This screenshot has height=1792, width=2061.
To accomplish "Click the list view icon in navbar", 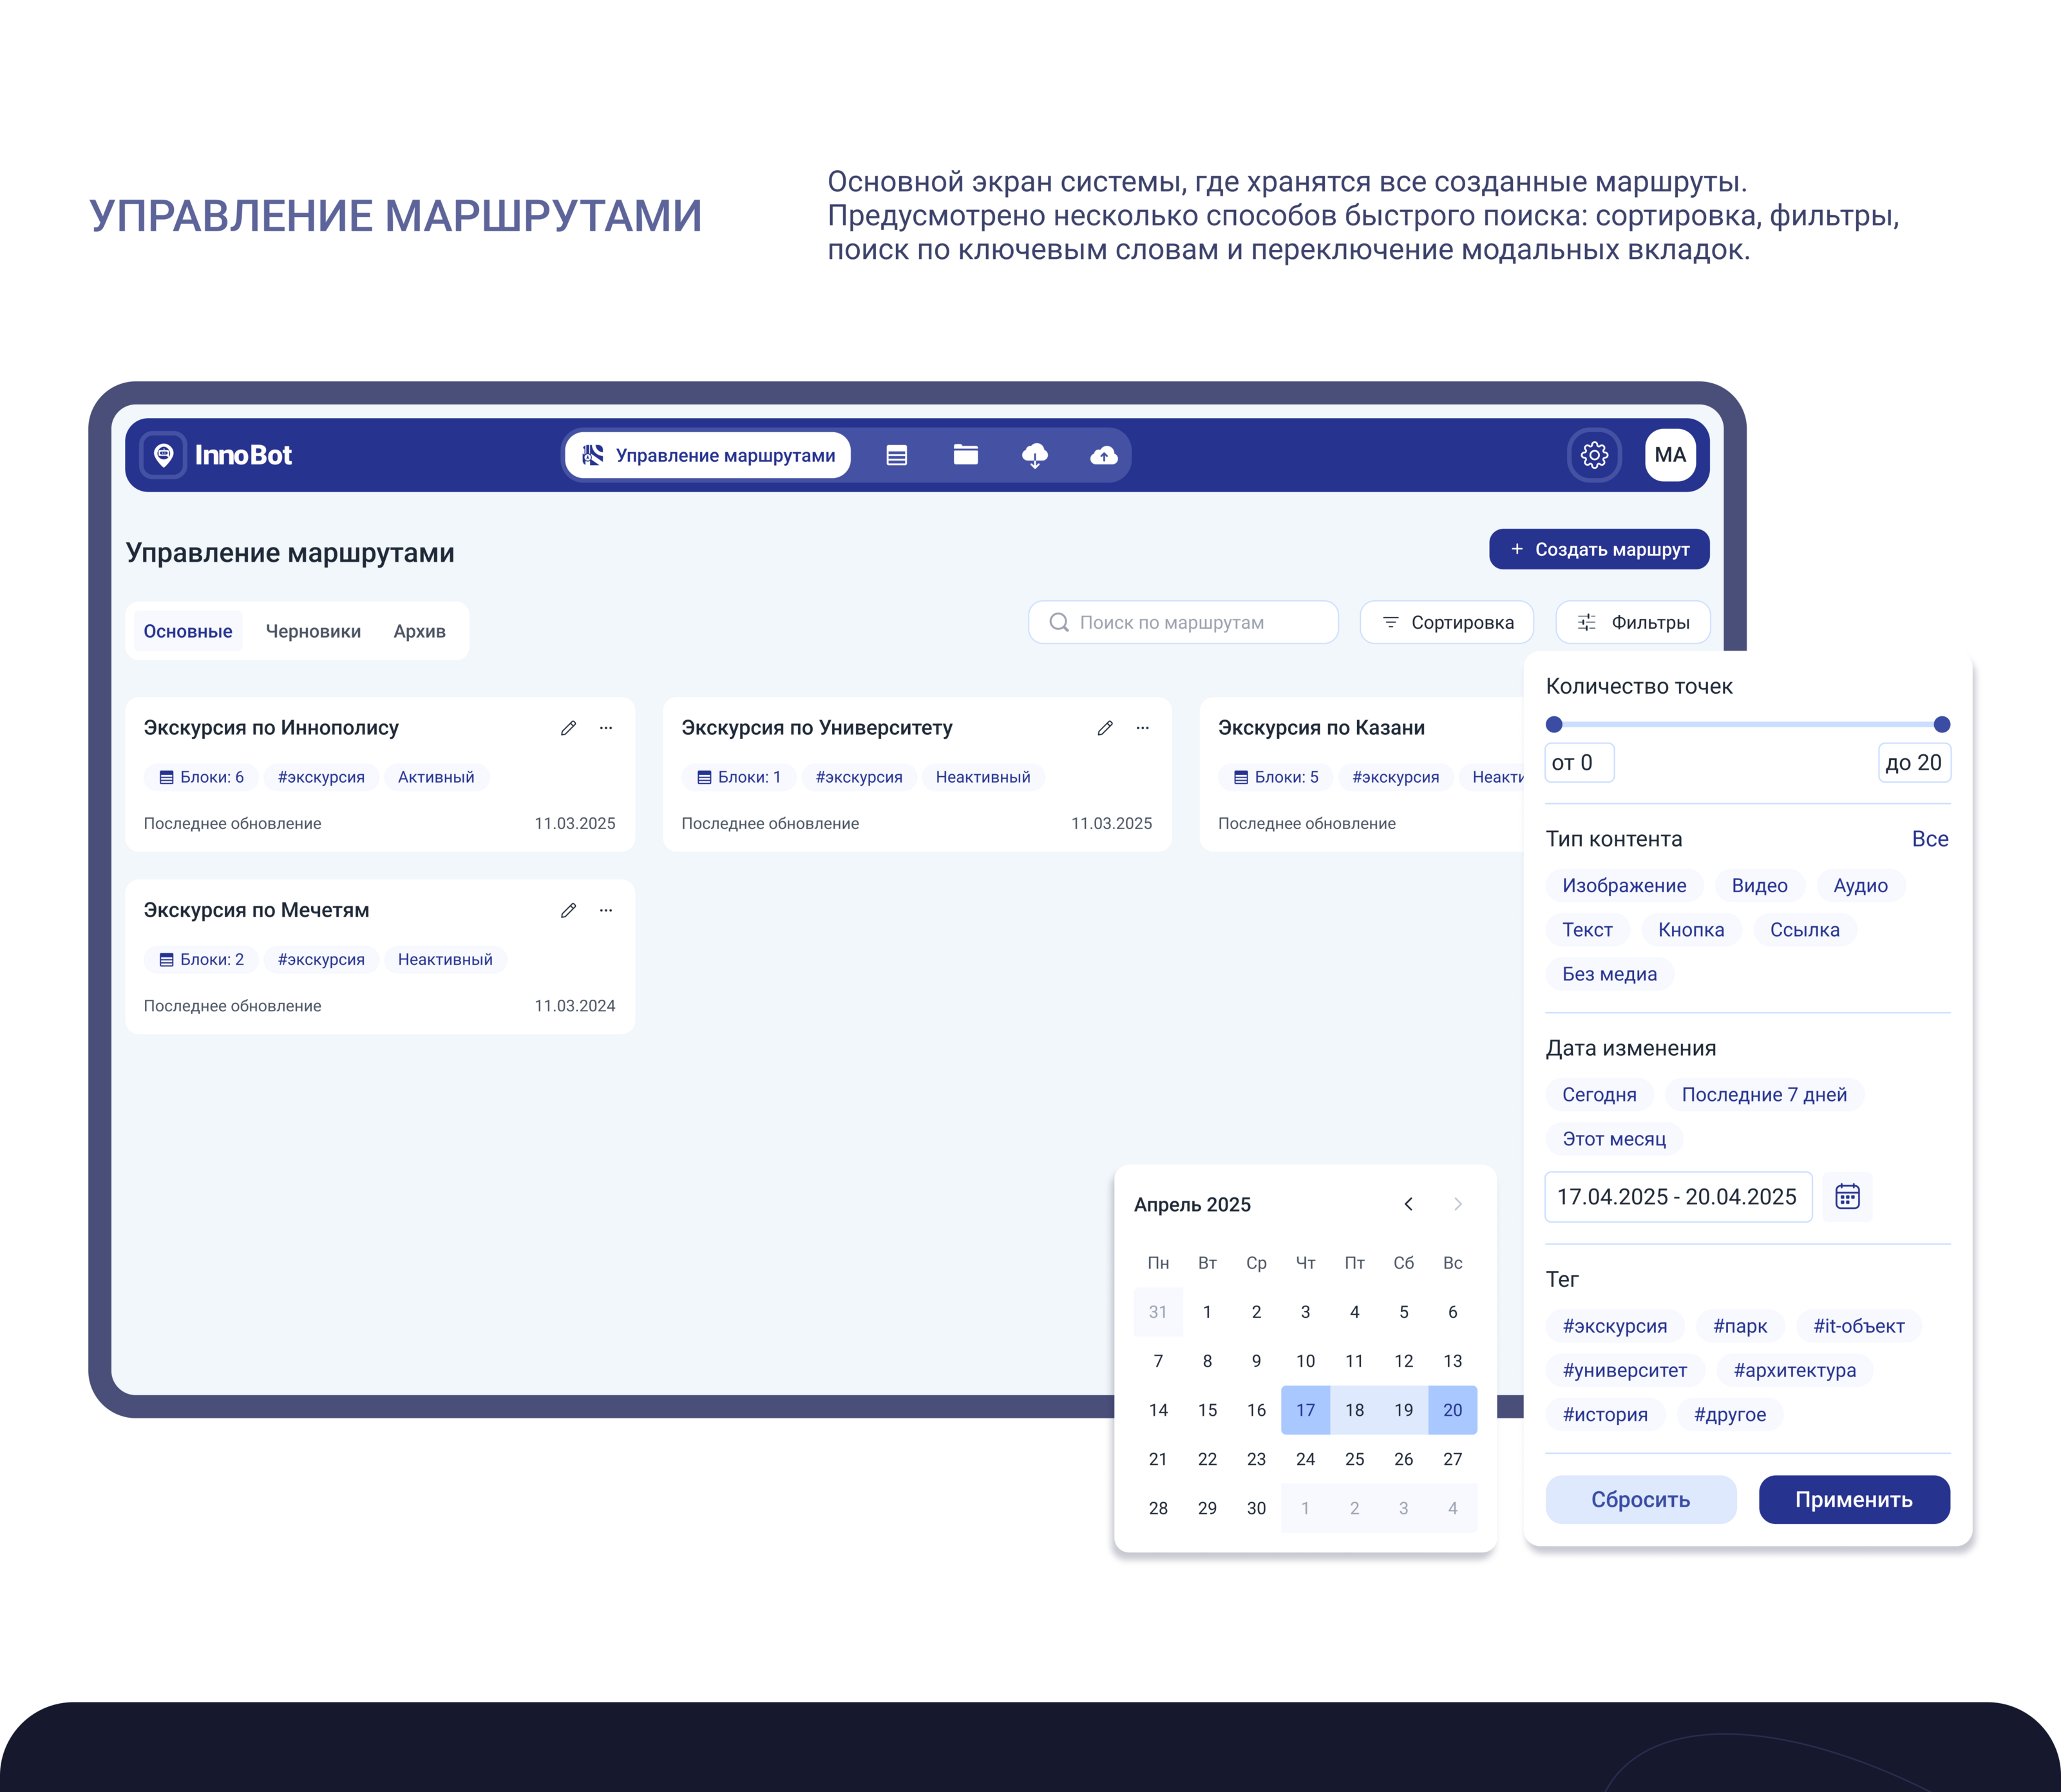I will 896,456.
